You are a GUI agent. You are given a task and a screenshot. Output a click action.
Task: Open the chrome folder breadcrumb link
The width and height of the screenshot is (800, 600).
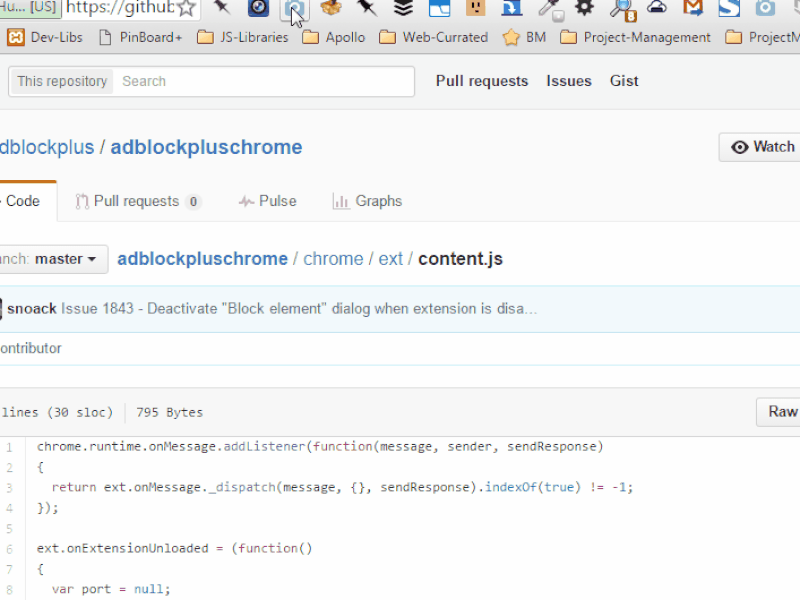click(x=333, y=259)
